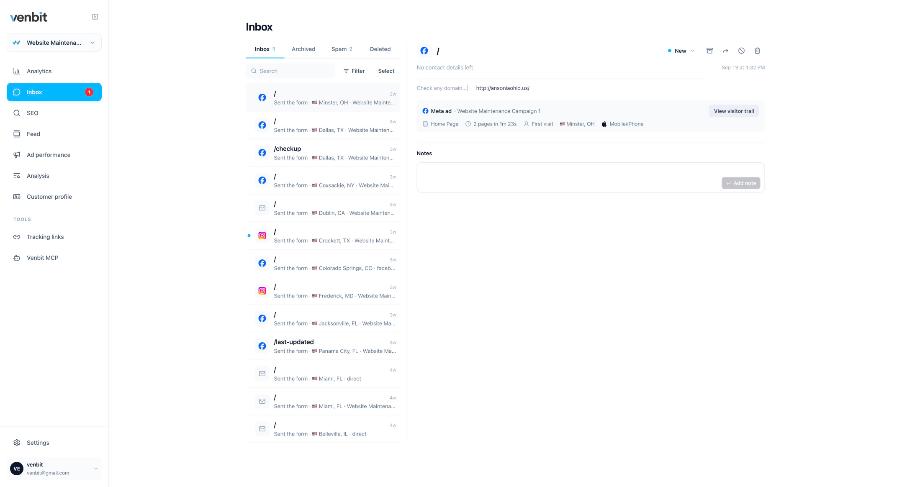This screenshot has width=902, height=487.
Task: Open the Customer profile page
Action: [x=54, y=197]
